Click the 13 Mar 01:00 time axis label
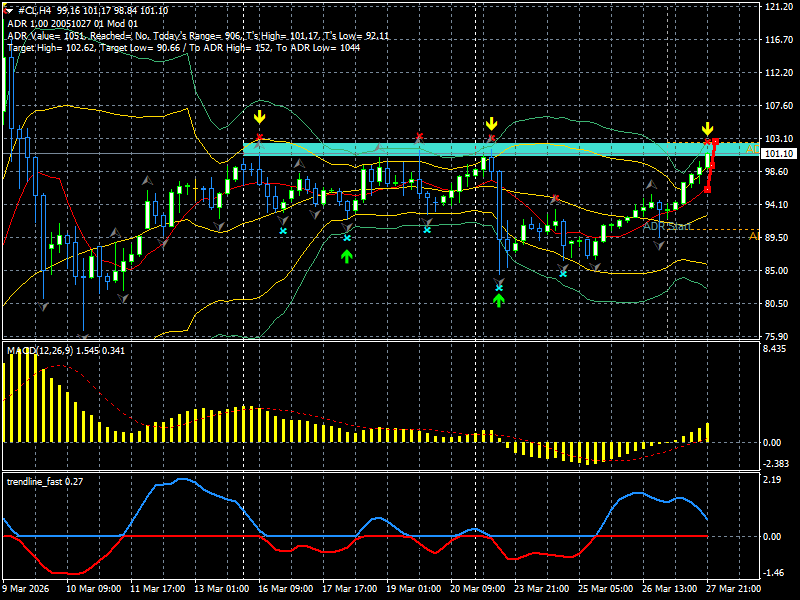The image size is (800, 600). coord(220,590)
